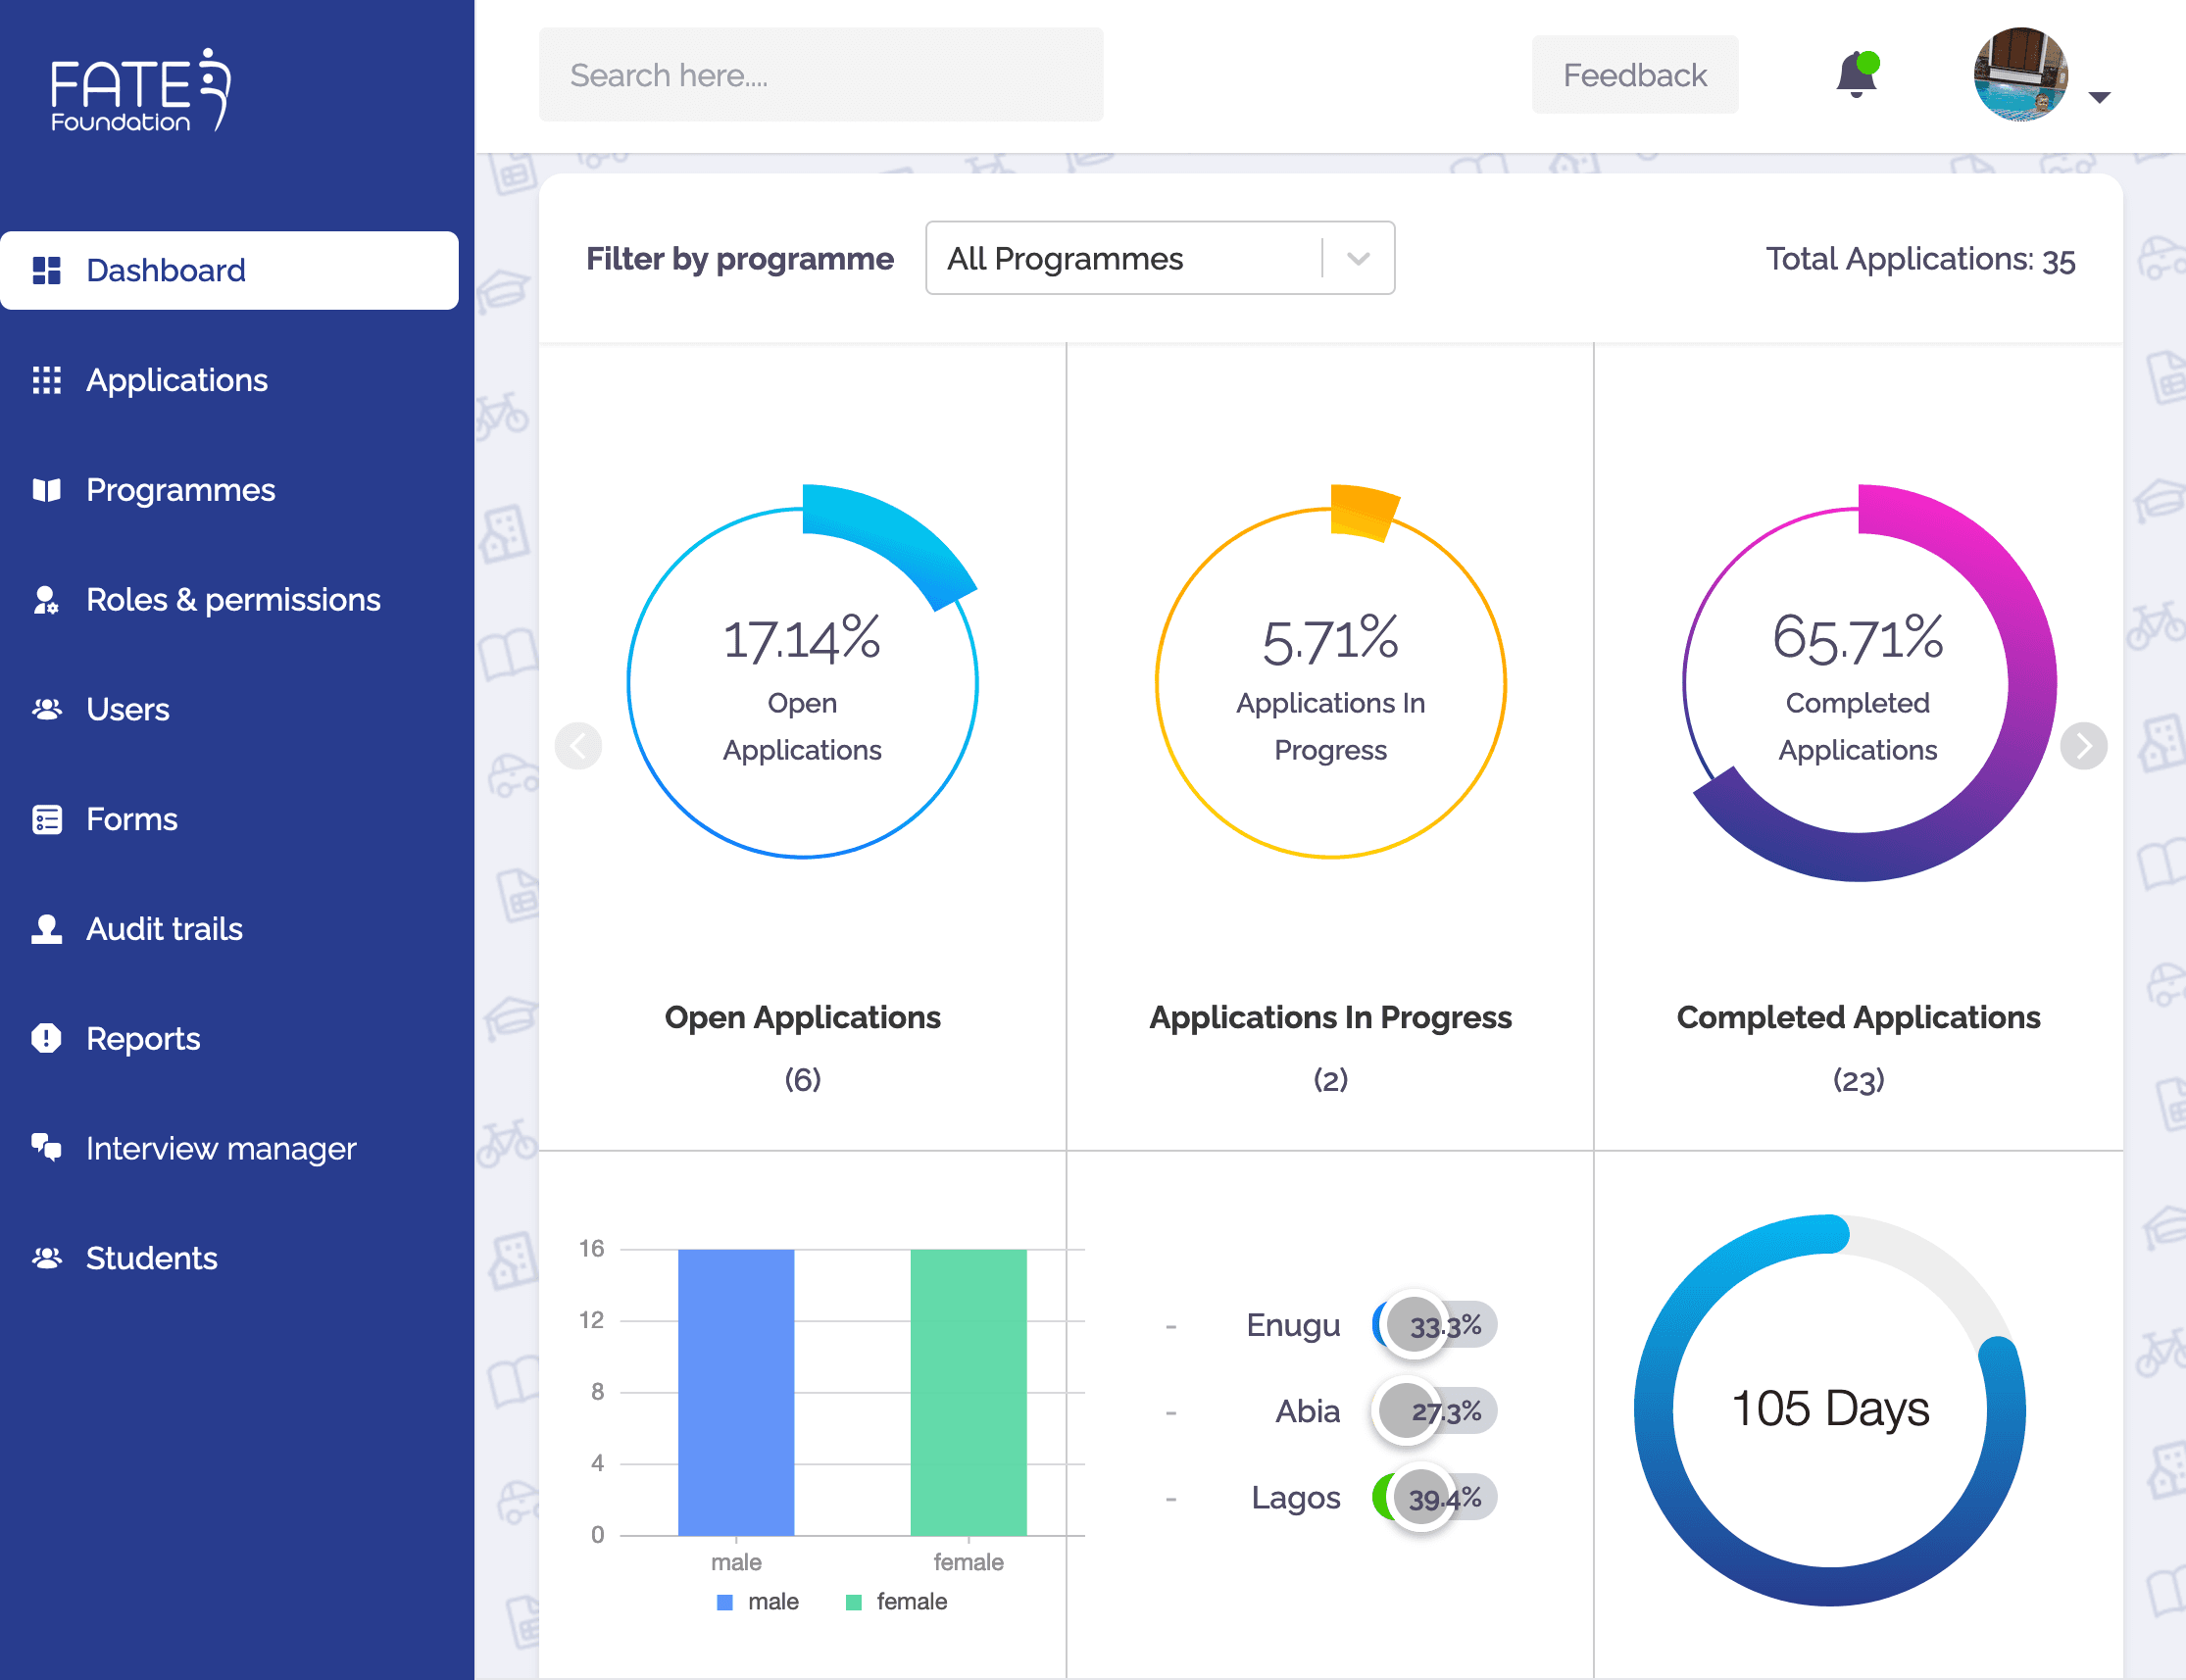2186x1680 pixels.
Task: Open the profile menu caret arrow
Action: (2099, 97)
